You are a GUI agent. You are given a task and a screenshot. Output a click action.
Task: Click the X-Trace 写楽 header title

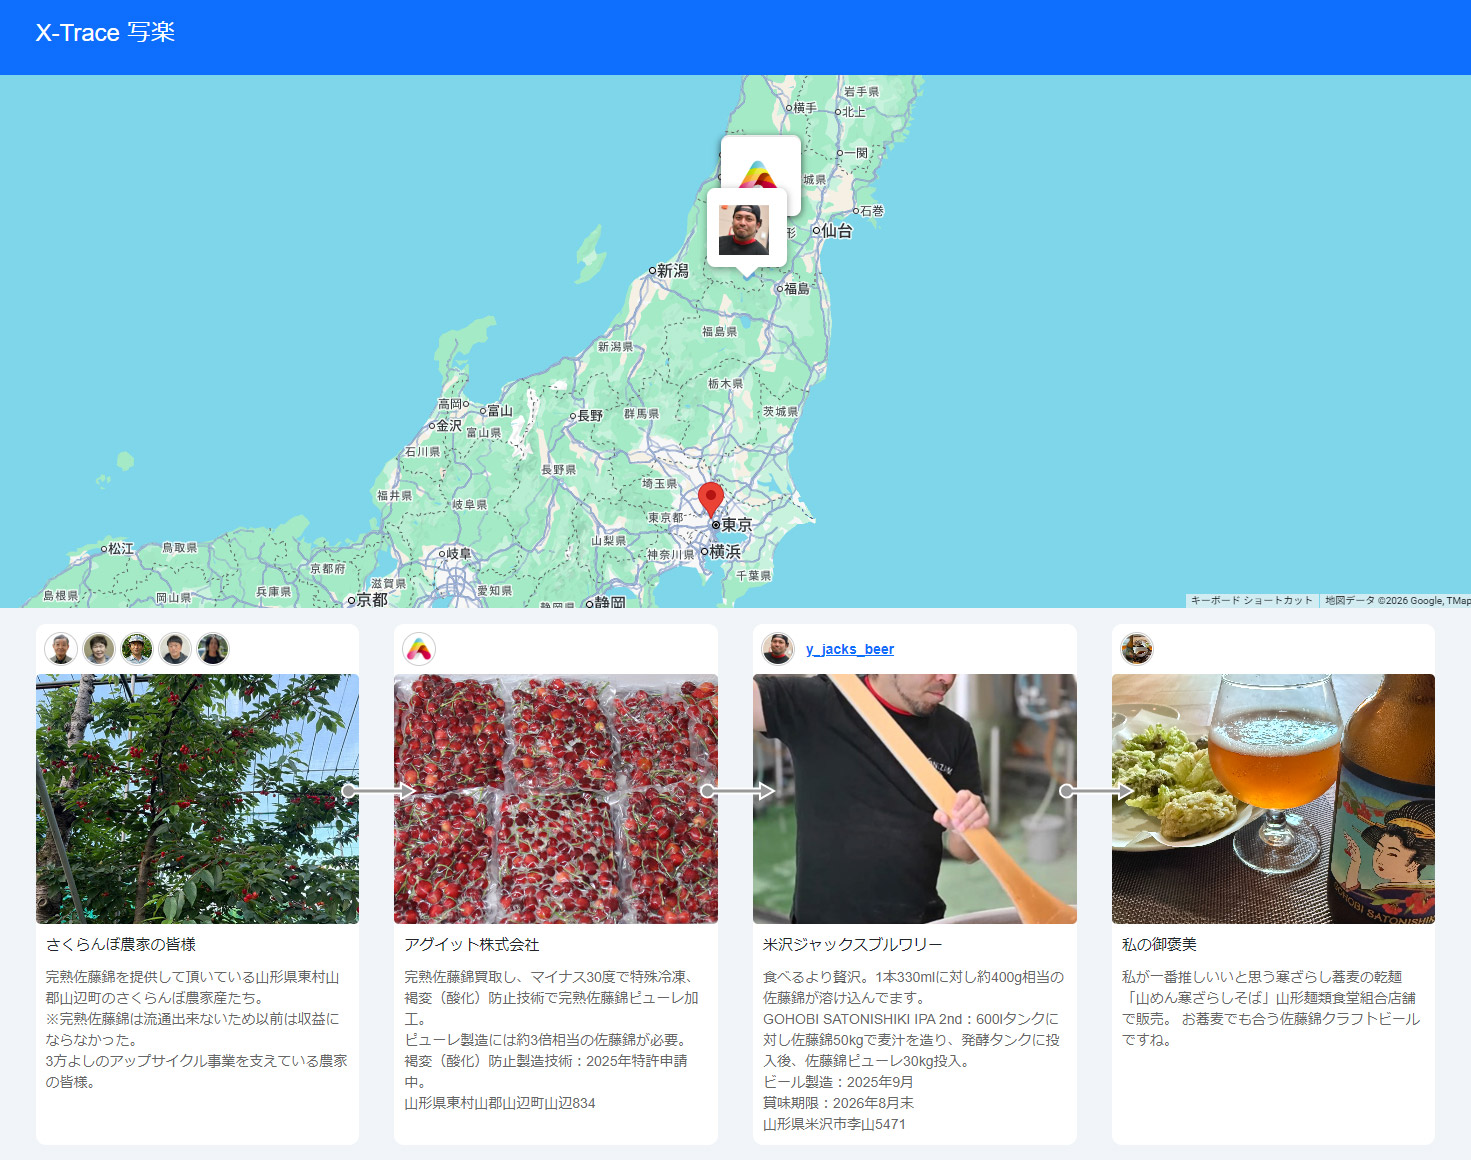pos(105,33)
